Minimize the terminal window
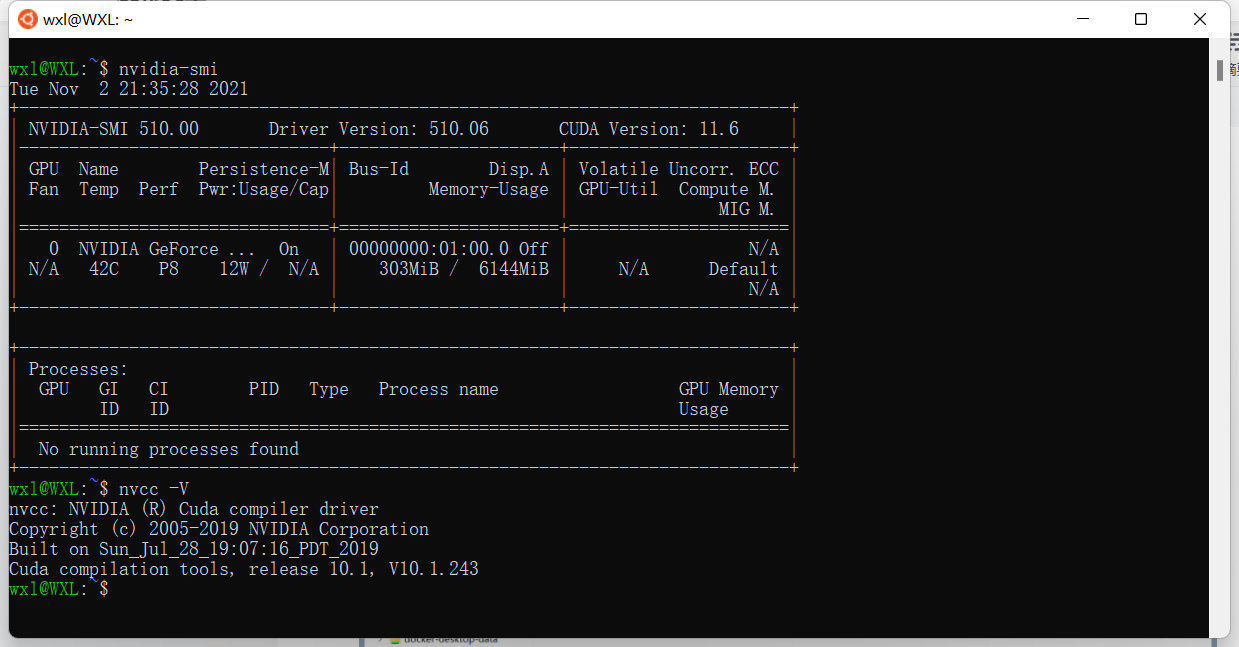 click(1082, 18)
